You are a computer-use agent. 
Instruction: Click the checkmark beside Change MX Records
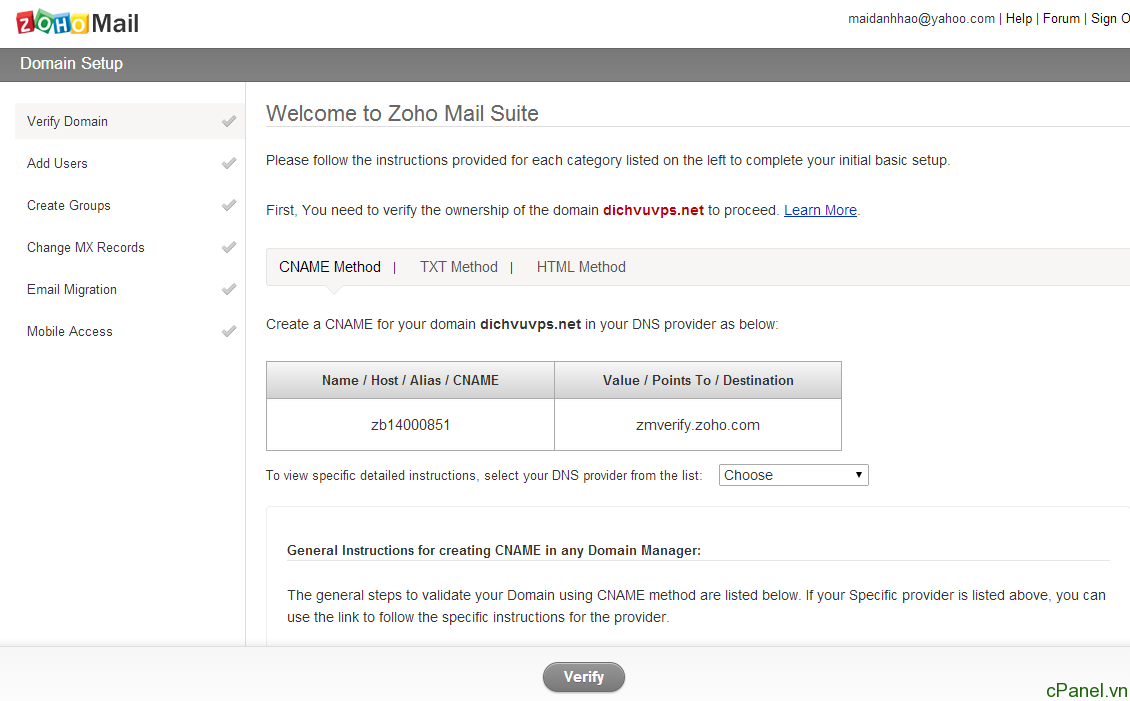[228, 247]
